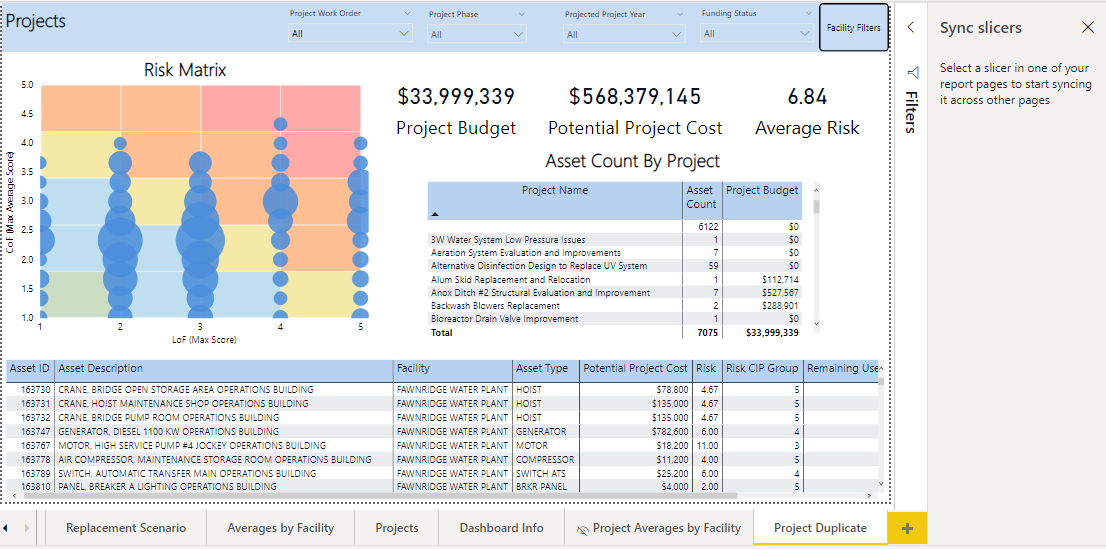Click the Facility Filters button
This screenshot has width=1106, height=549.
[853, 28]
